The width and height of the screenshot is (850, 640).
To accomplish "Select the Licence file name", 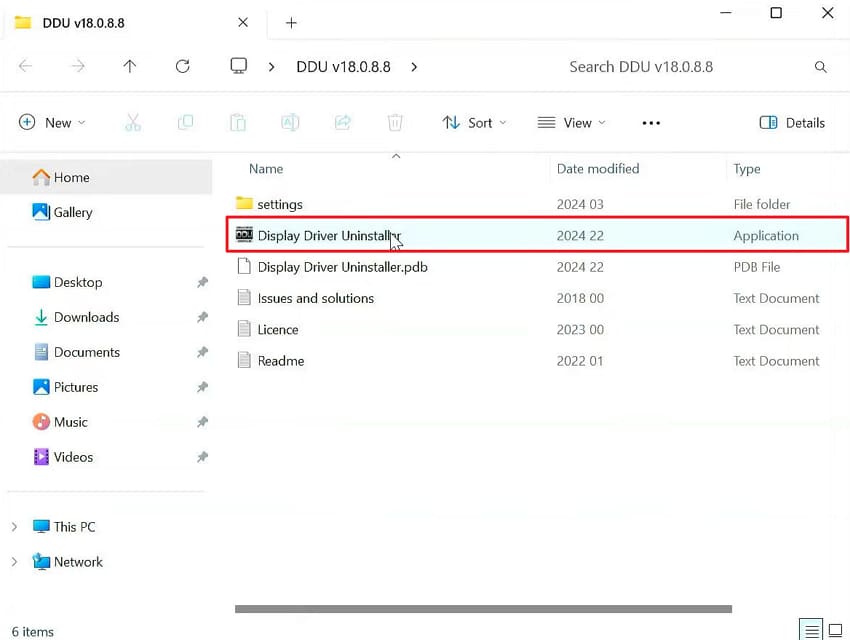I will pyautogui.click(x=278, y=329).
